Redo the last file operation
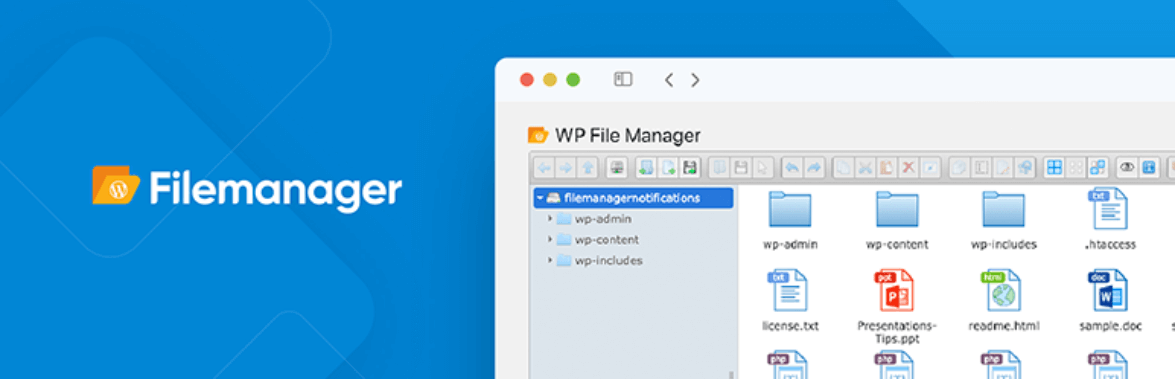1175x379 pixels. tap(815, 168)
